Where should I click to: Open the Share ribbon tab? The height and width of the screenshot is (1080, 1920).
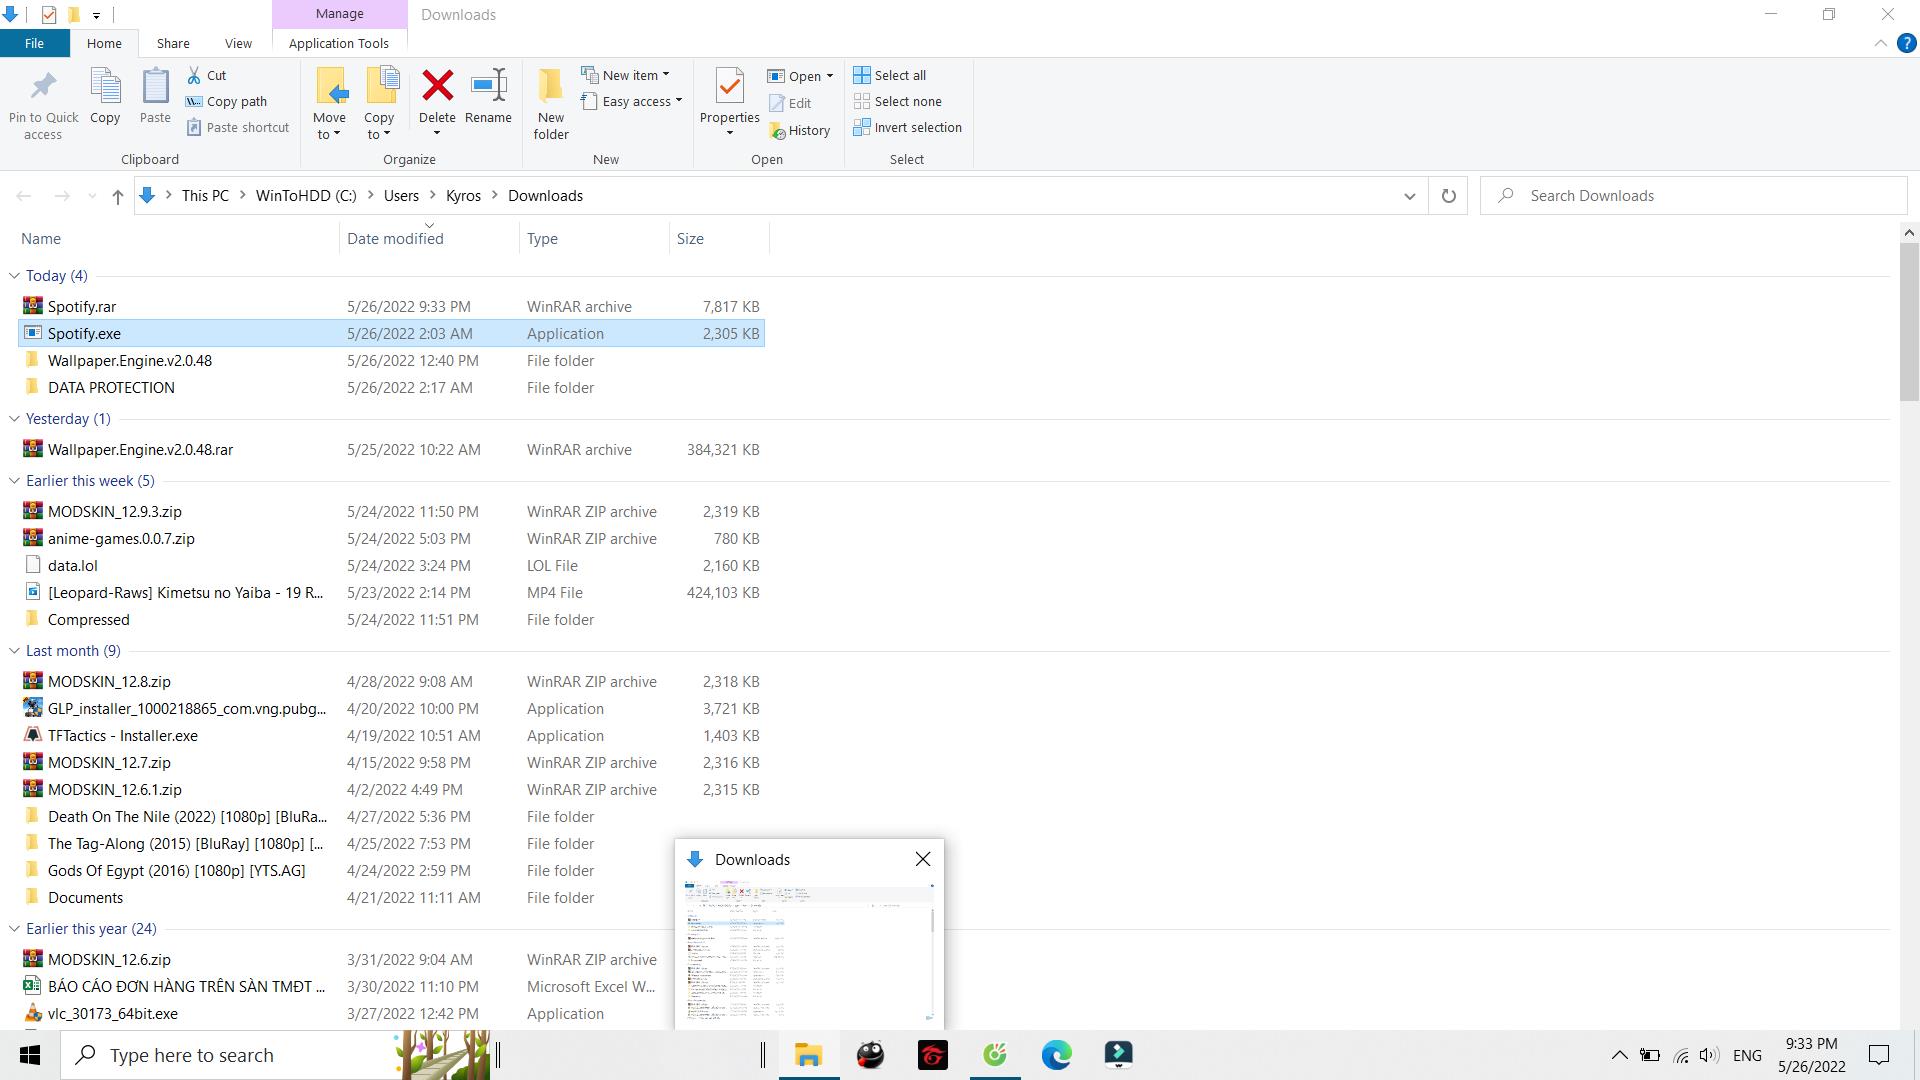point(173,43)
